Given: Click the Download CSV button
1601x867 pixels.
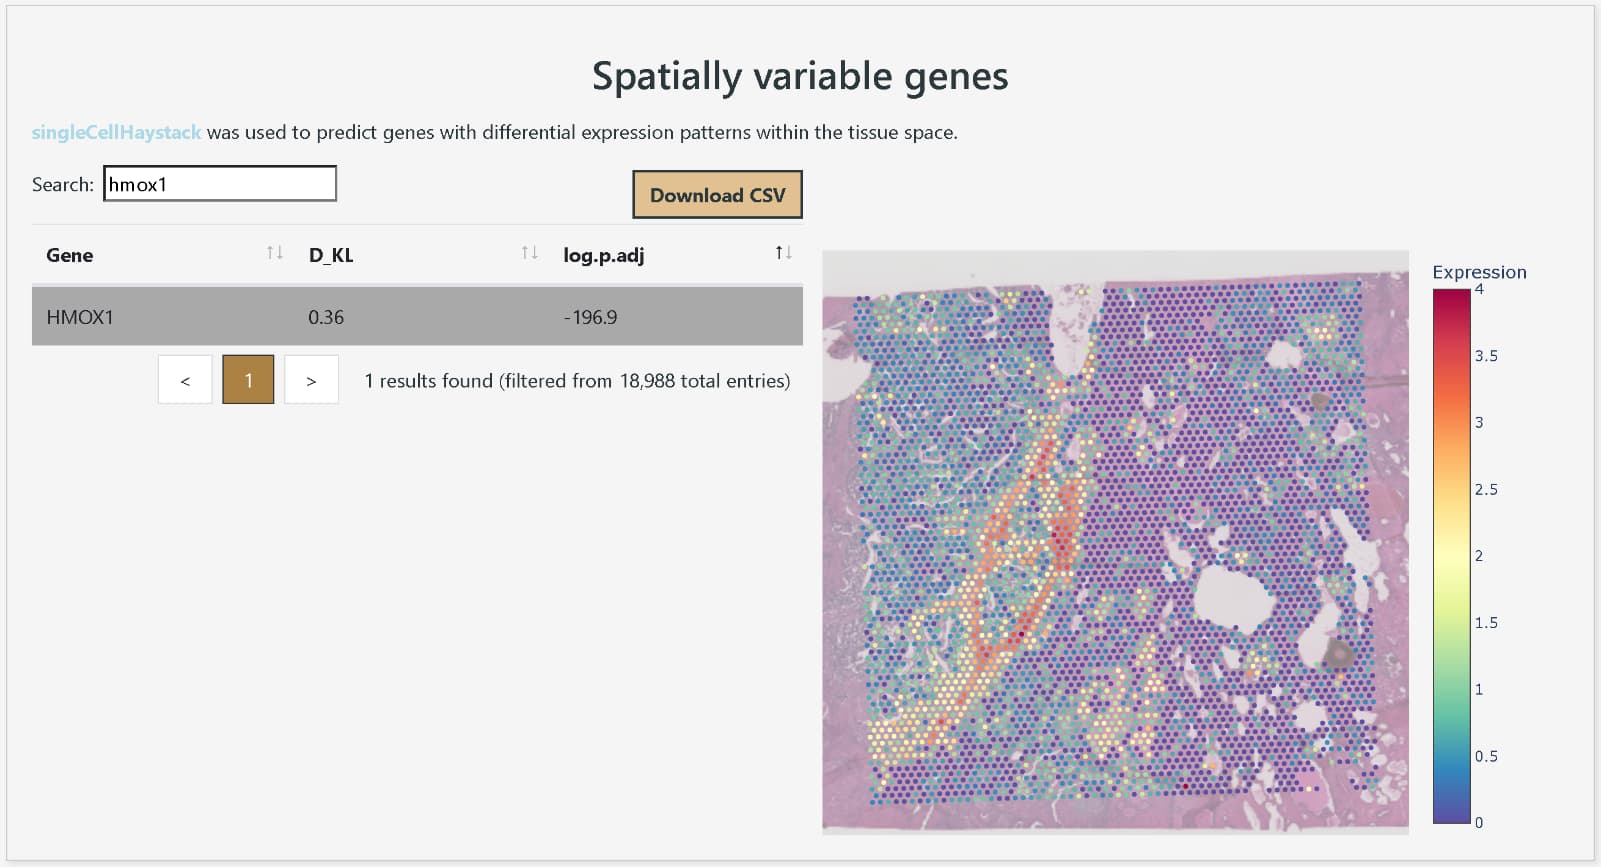Looking at the screenshot, I should click(717, 195).
